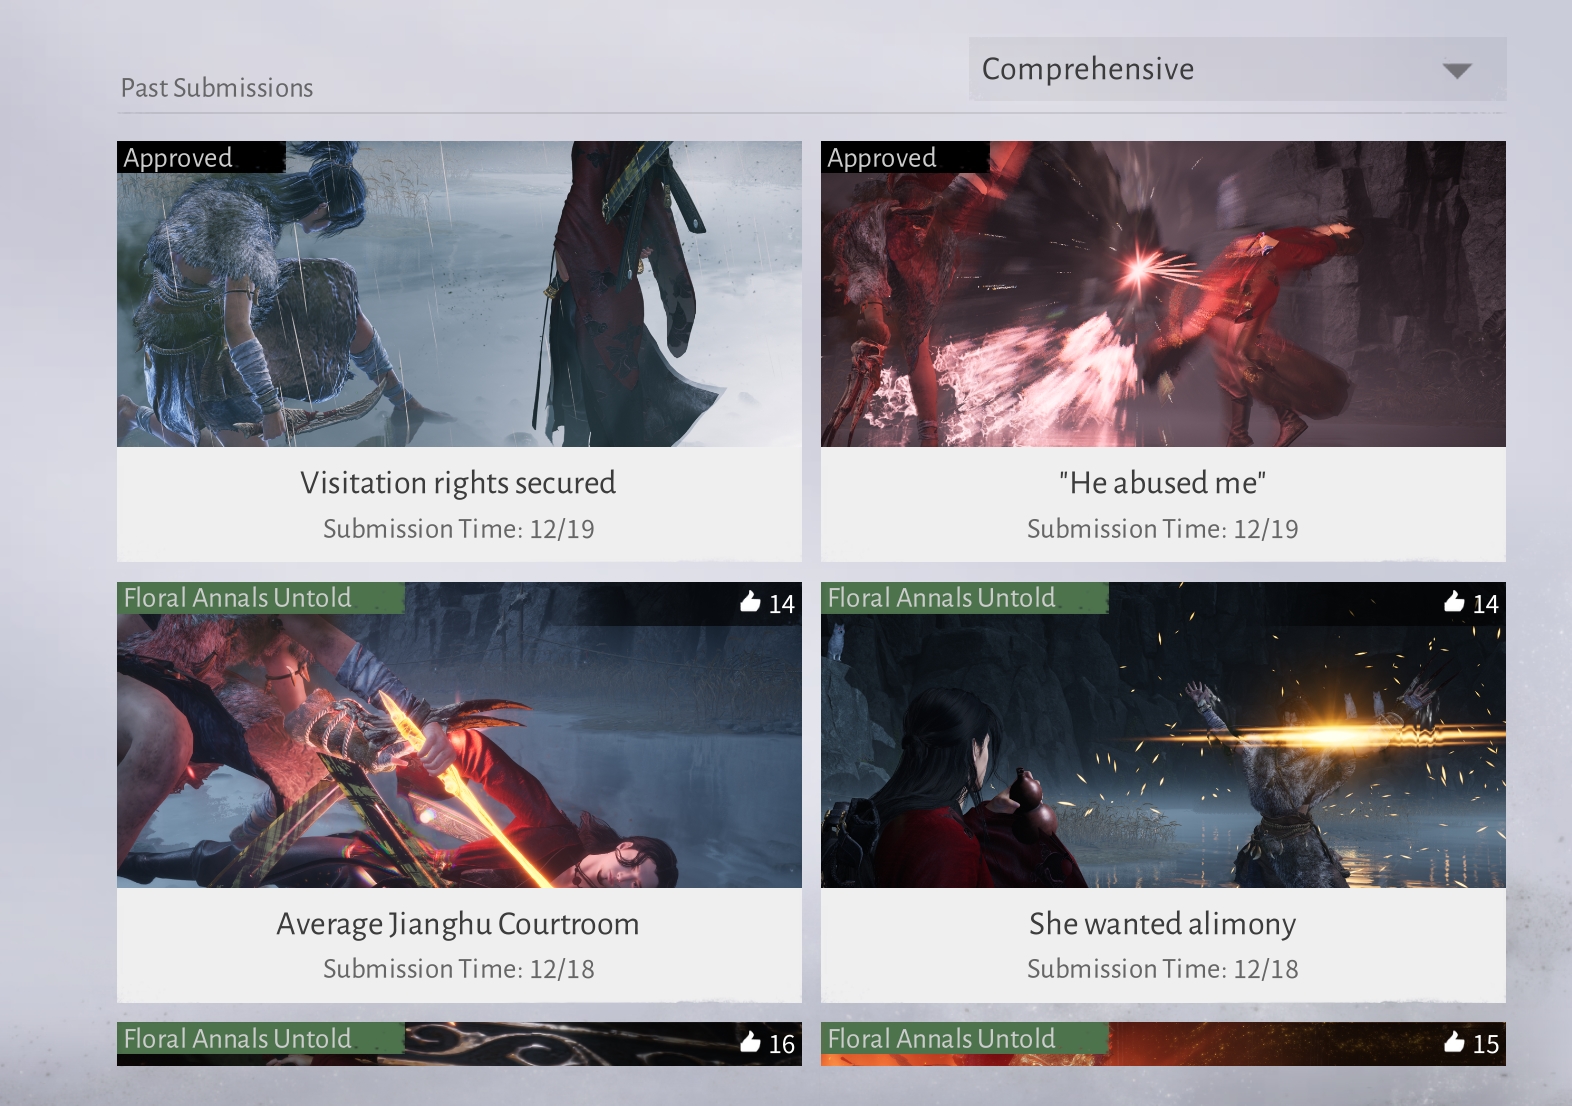The height and width of the screenshot is (1106, 1572).
Task: Click thumbs-up icon on She wanted alimony
Action: pyautogui.click(x=1454, y=601)
